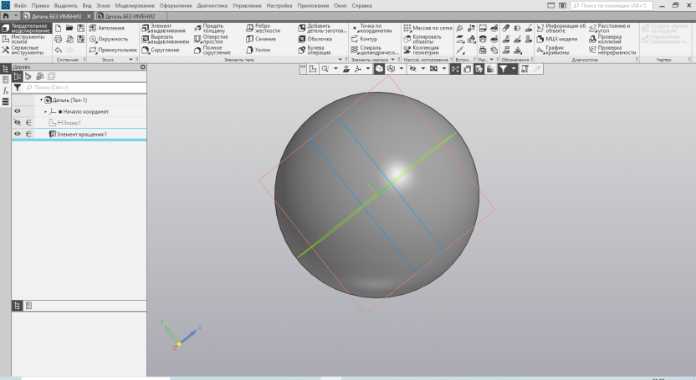Collapse the Деталь (Тел-1) tree node
Image resolution: width=696 pixels, height=380 pixels.
(41, 100)
